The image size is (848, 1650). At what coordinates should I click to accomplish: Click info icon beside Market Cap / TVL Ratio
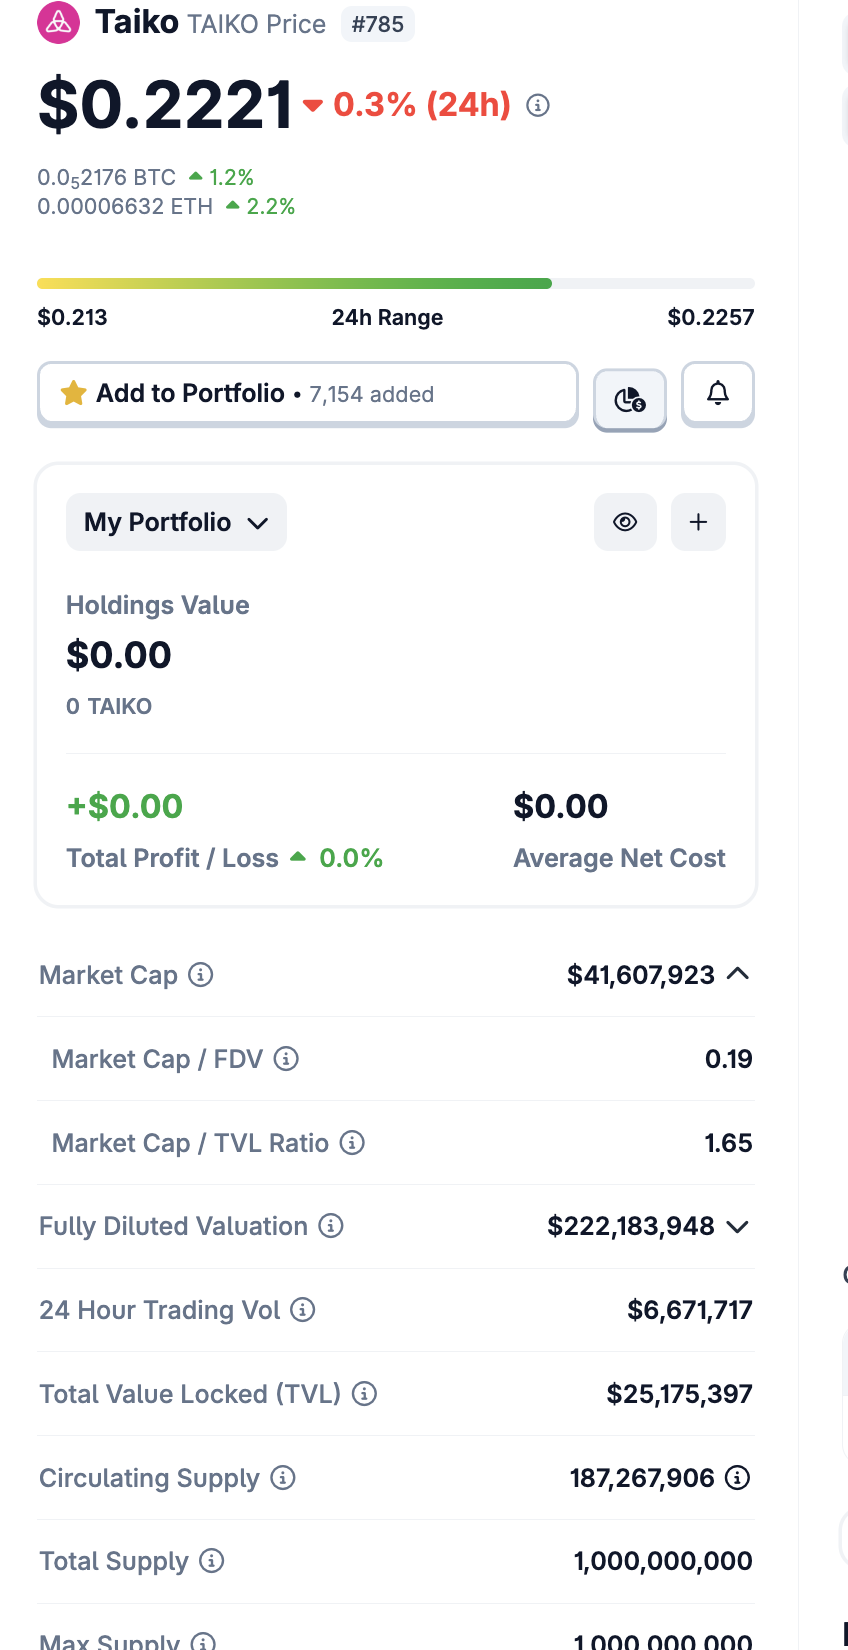352,1142
